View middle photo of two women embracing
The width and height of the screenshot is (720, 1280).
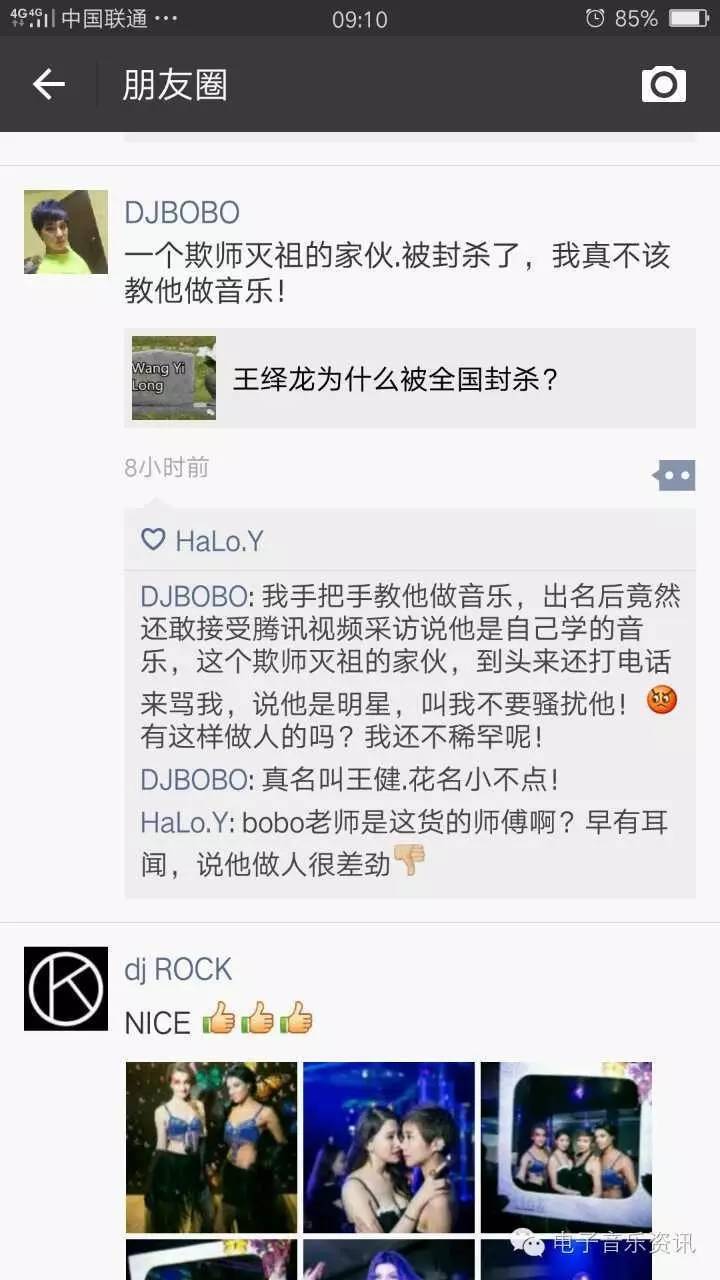pos(389,1147)
